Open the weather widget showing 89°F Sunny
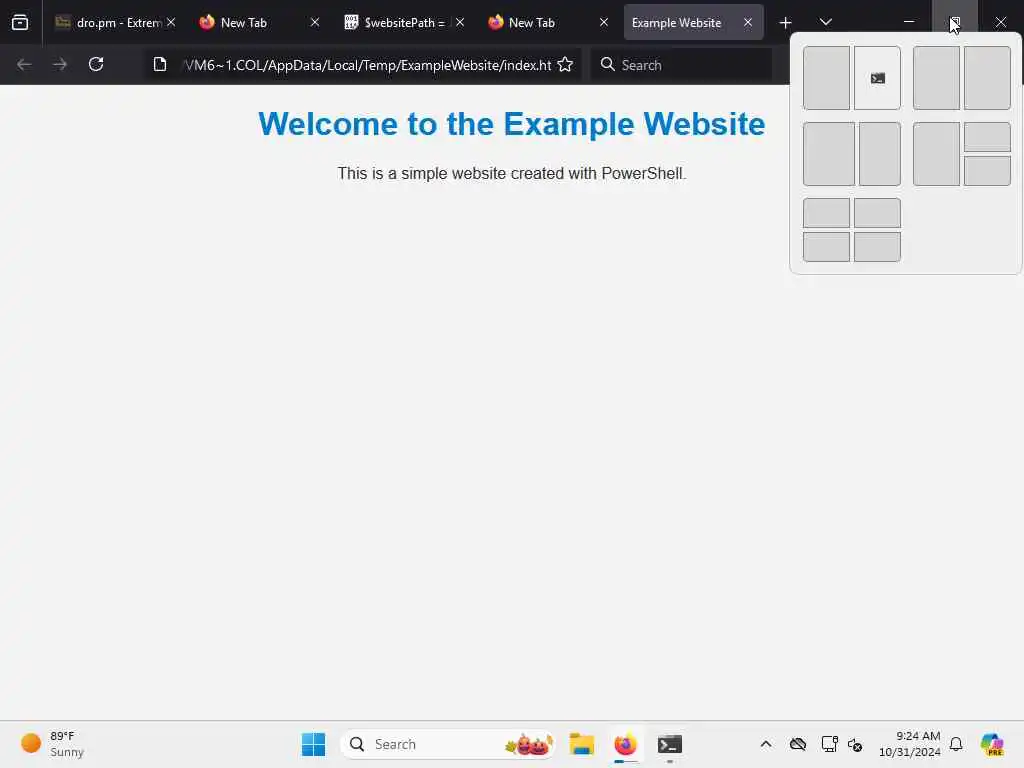The height and width of the screenshot is (768, 1024). [53, 744]
